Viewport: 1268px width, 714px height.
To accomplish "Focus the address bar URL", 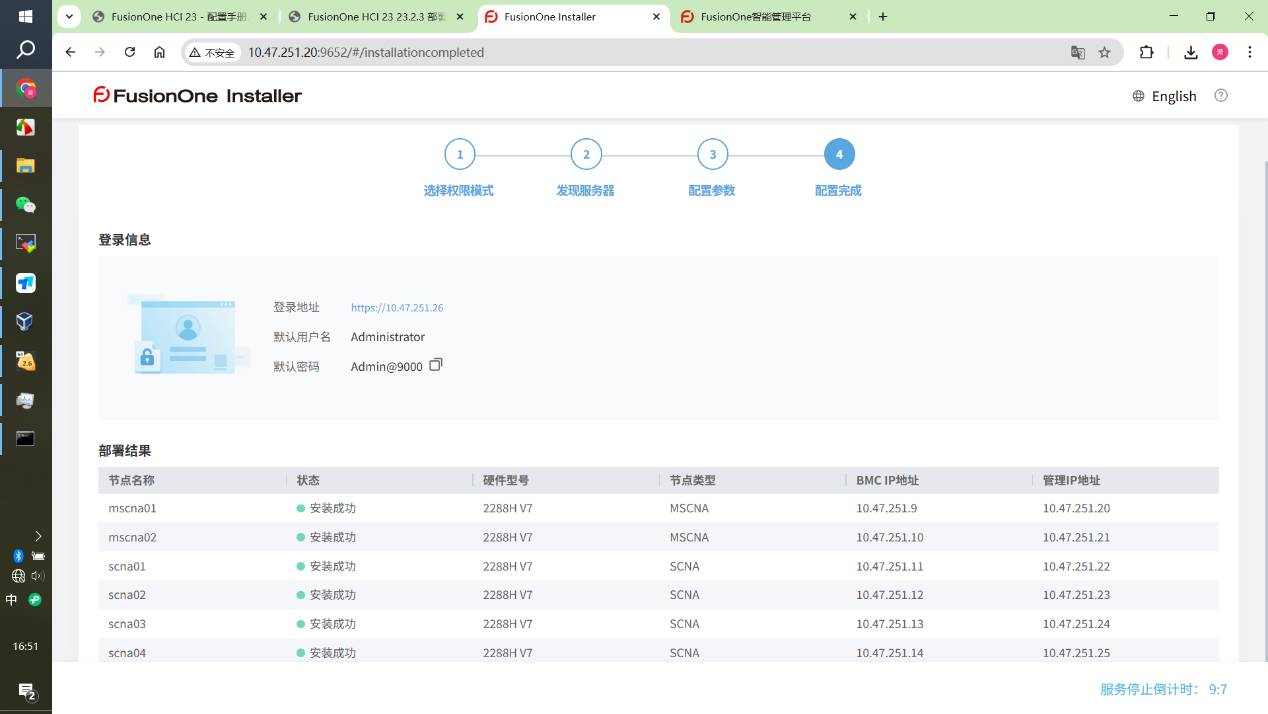I will [366, 53].
